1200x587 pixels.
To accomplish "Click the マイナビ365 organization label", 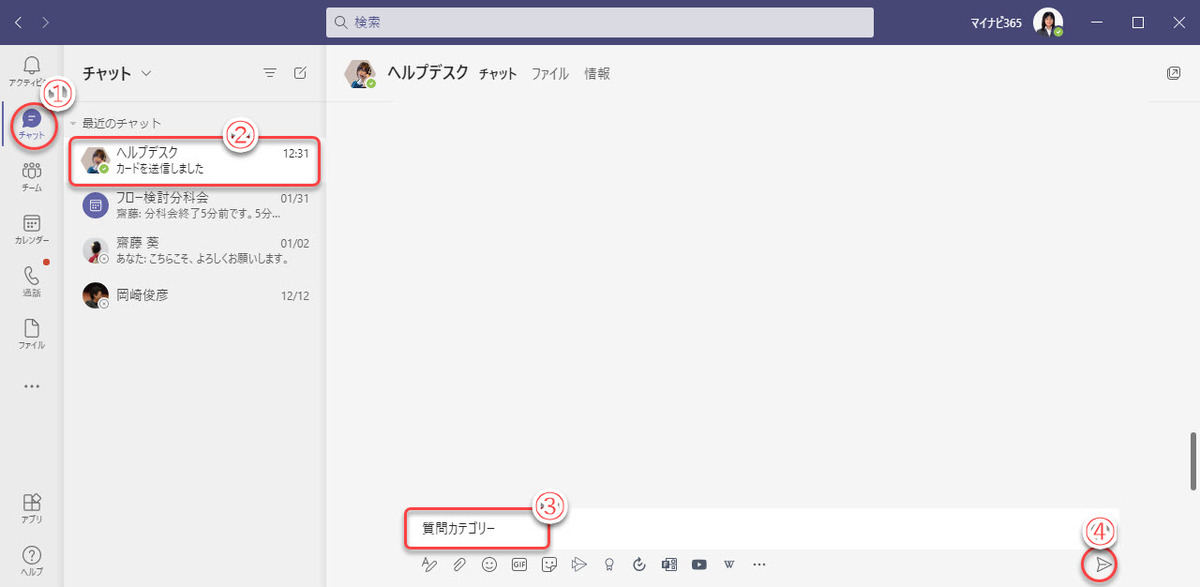I will [x=996, y=22].
